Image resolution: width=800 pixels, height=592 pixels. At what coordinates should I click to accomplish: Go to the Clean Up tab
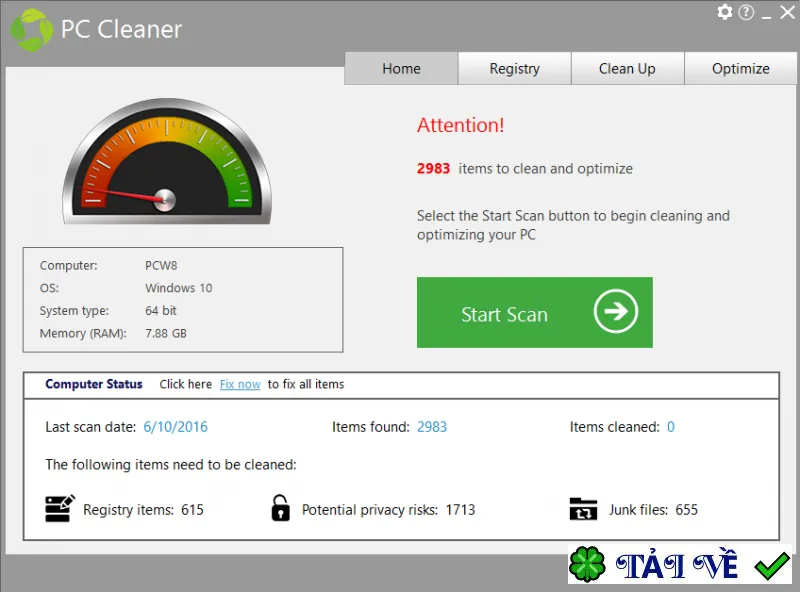click(627, 68)
